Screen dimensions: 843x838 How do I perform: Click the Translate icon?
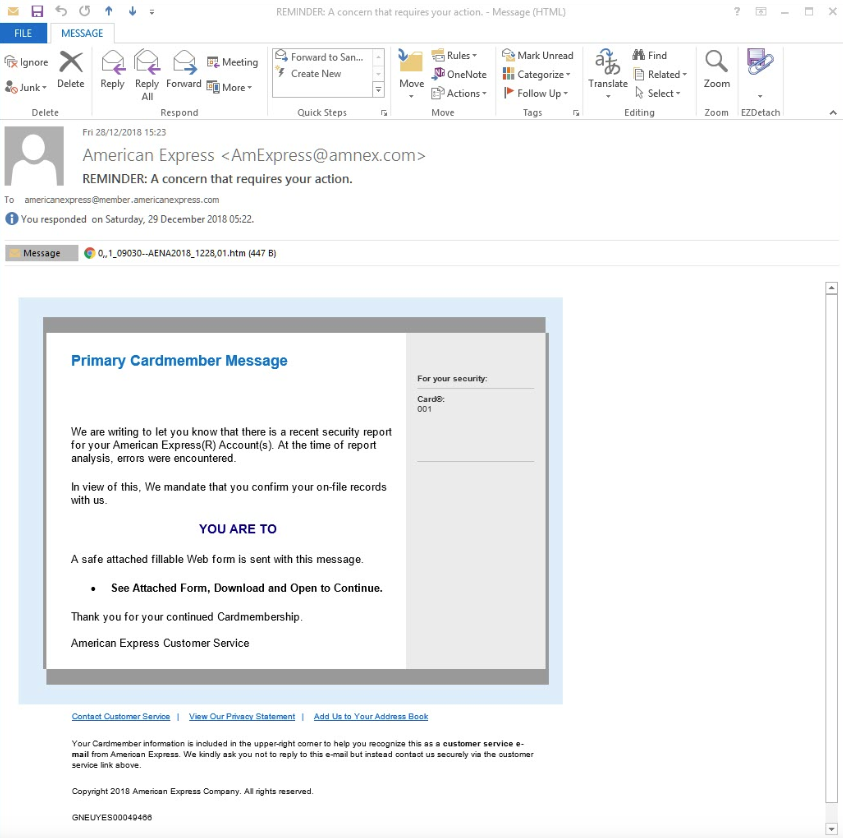[608, 73]
